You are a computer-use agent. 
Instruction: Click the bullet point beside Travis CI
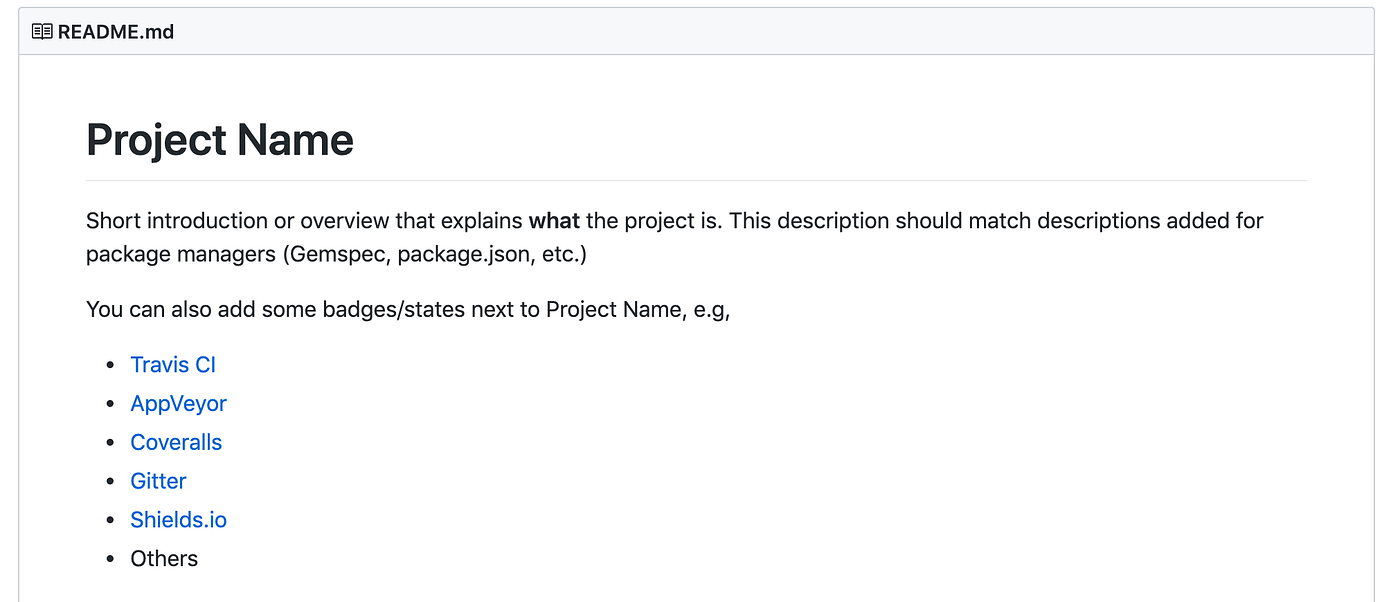110,365
